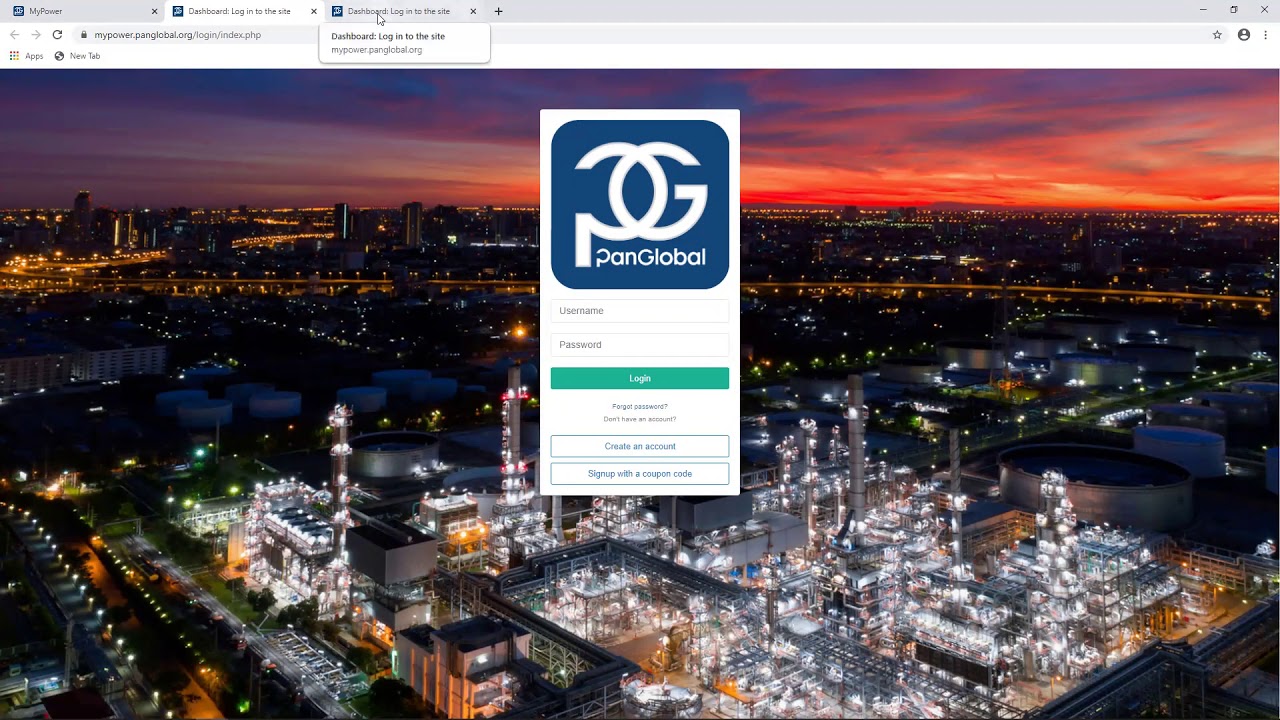
Task: Click Signup with a coupon code
Action: 640,474
